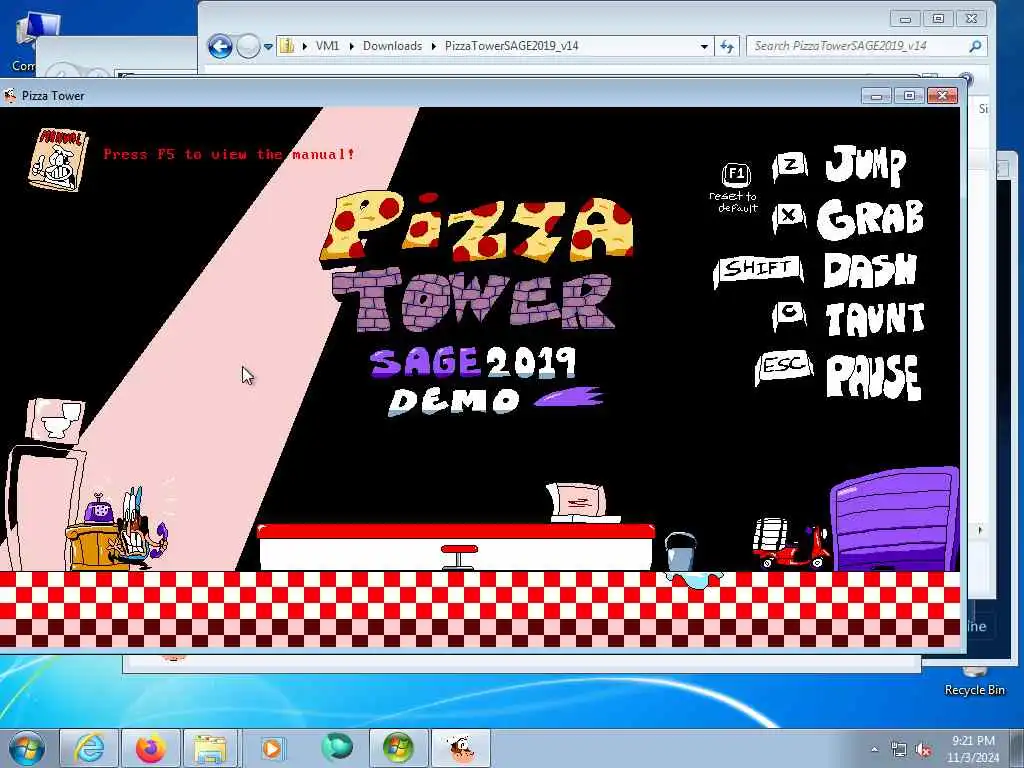Open the Windows Start menu

point(27,748)
